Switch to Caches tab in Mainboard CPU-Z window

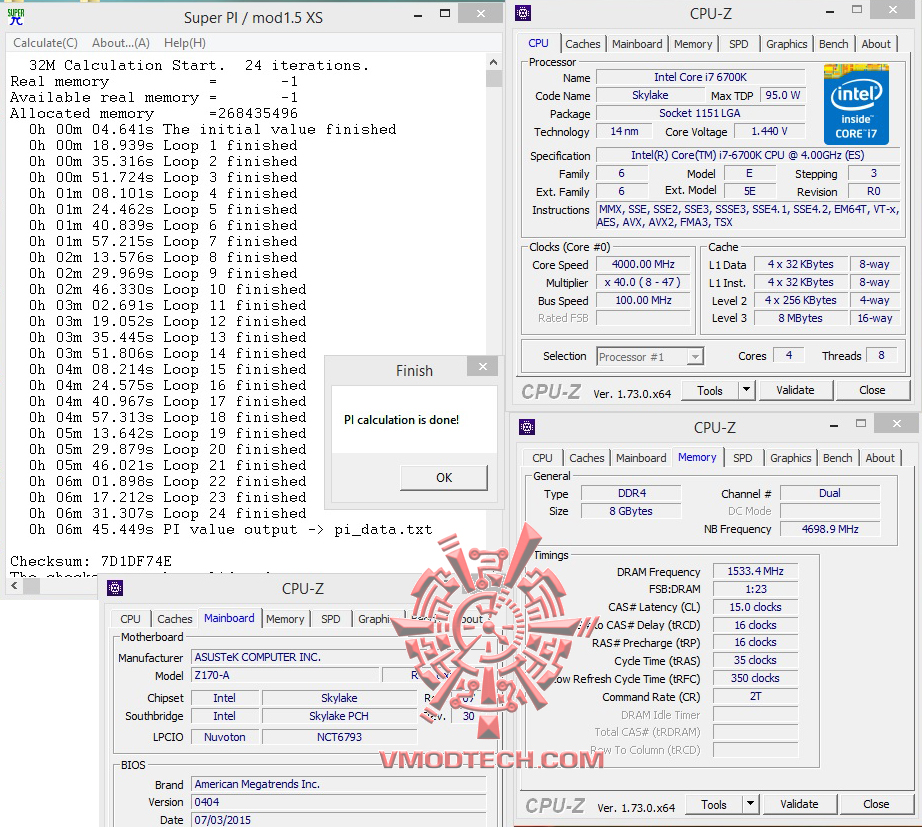[x=175, y=619]
